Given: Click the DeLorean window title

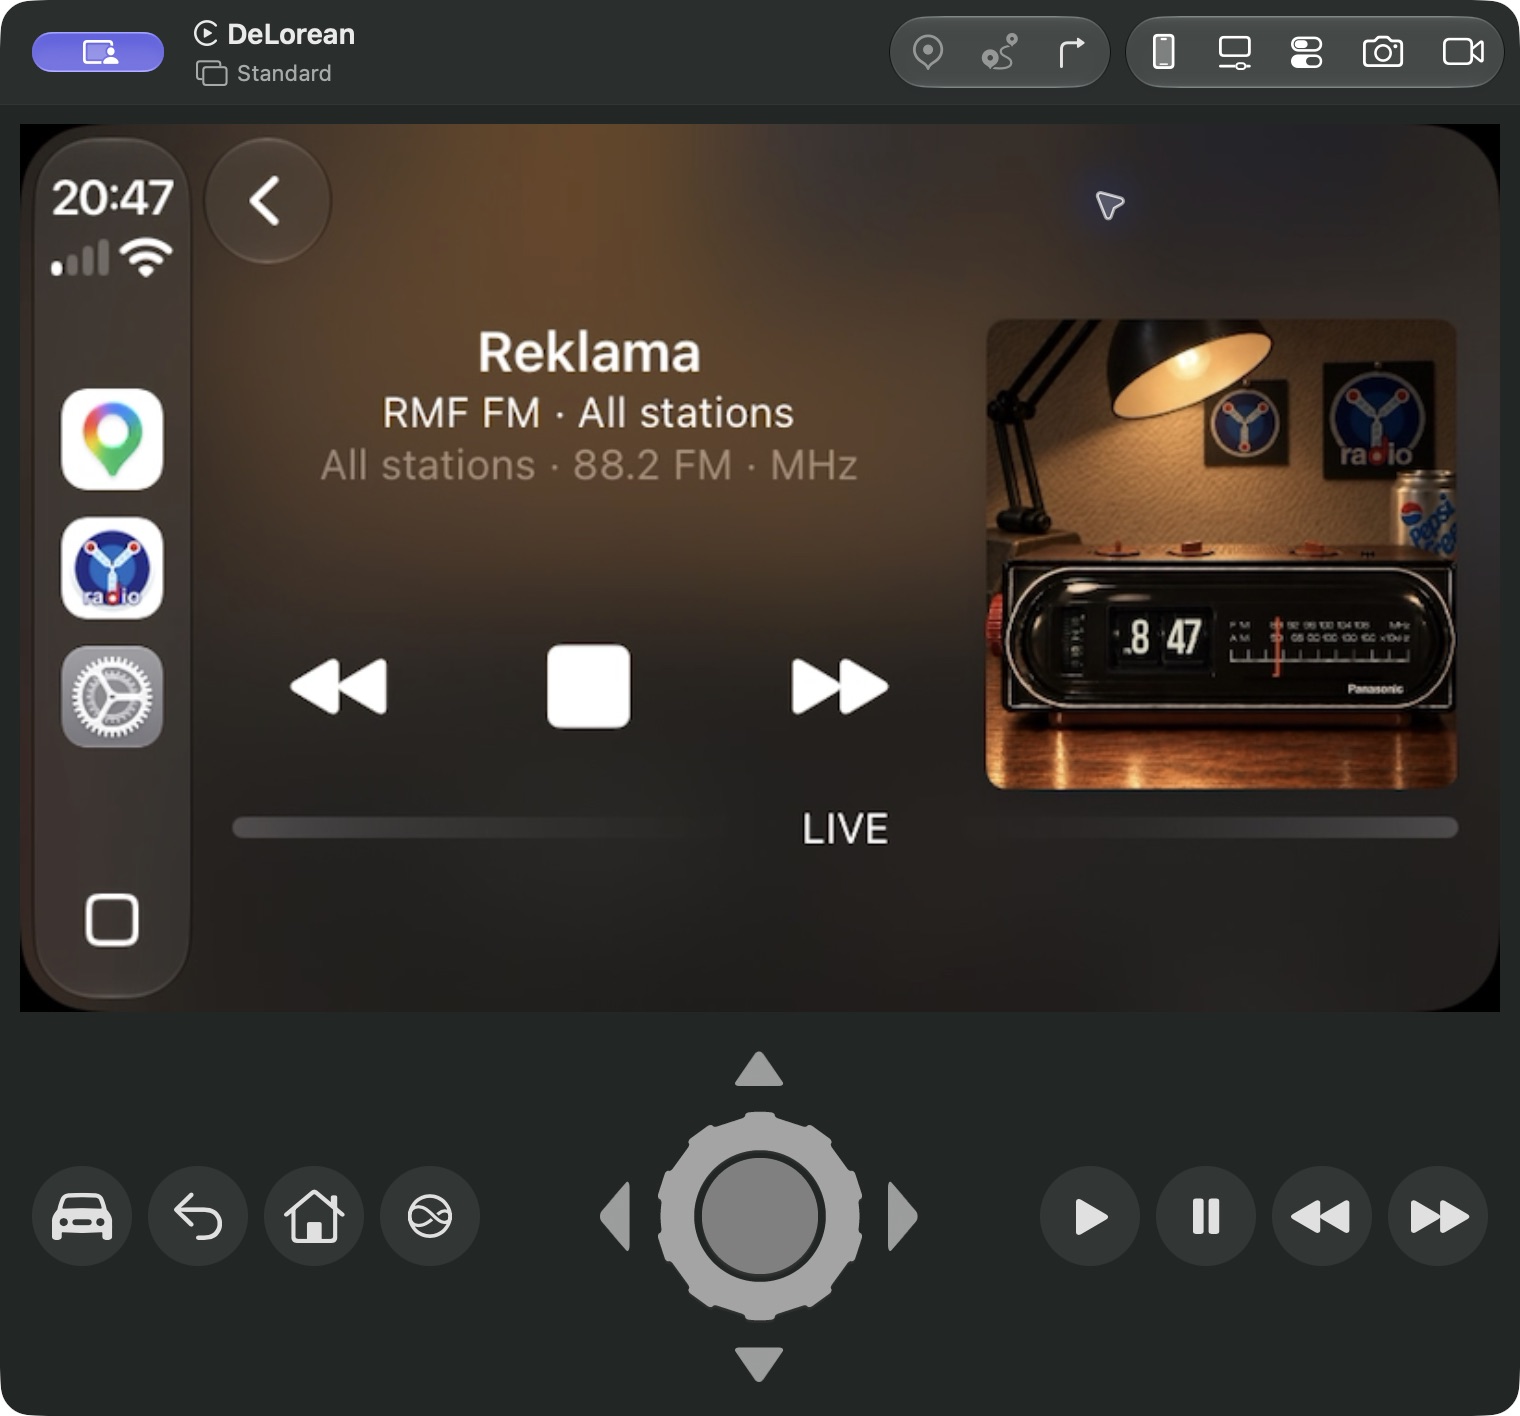Looking at the screenshot, I should [x=291, y=34].
